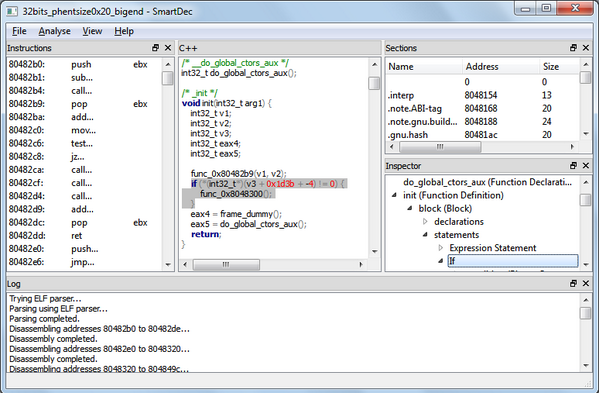Select instruction at 80482e6 jmp

click(85, 262)
